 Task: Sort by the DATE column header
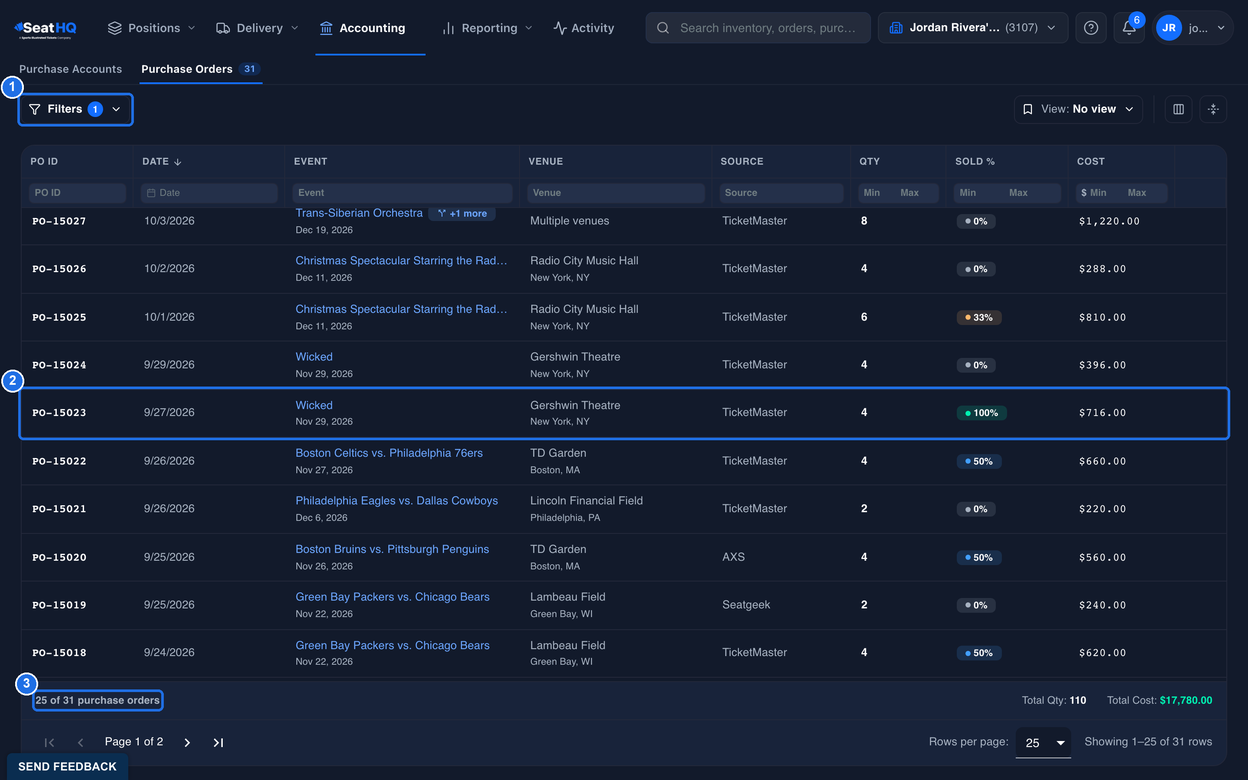(163, 161)
